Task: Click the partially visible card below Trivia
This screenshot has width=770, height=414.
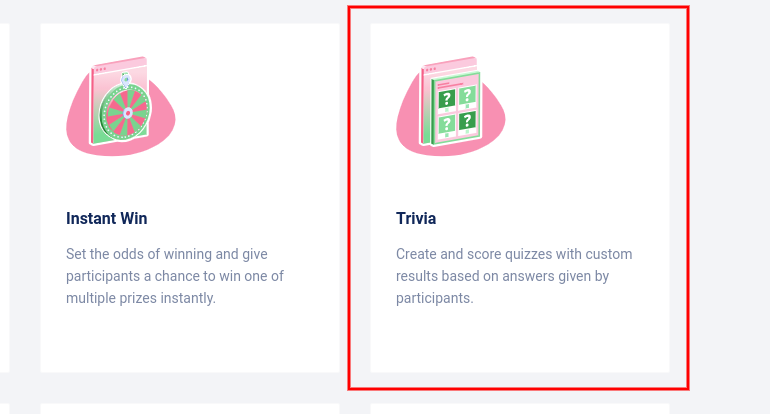Action: (x=520, y=408)
